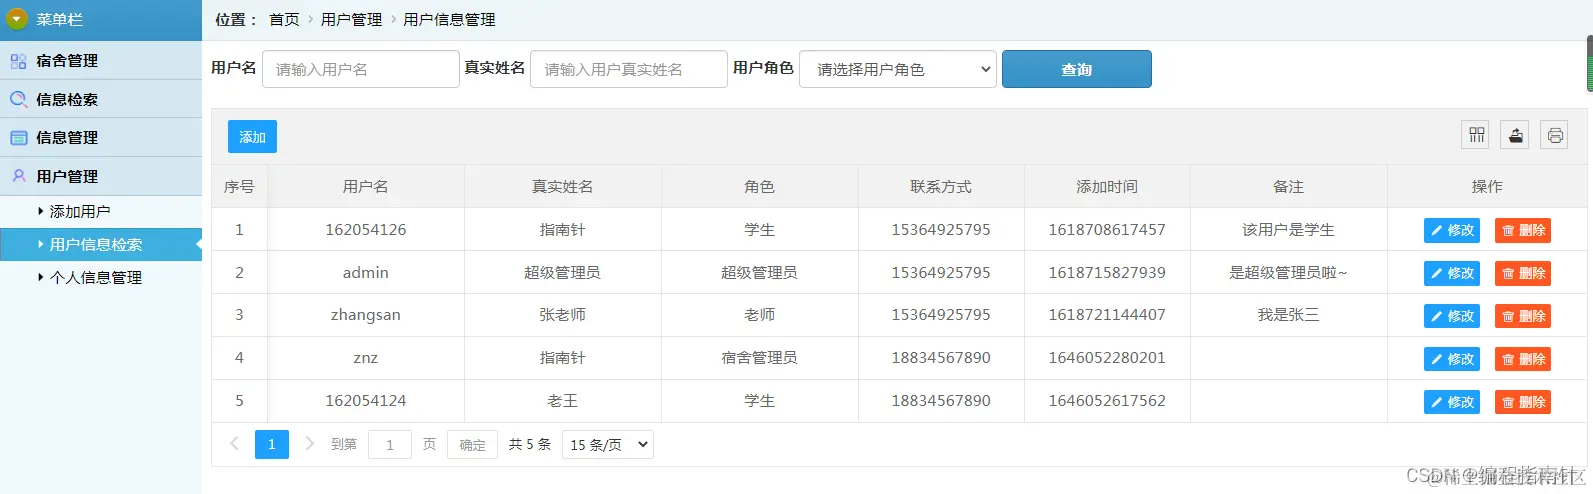
Task: Click the 用户名 column header
Action: [x=366, y=186]
